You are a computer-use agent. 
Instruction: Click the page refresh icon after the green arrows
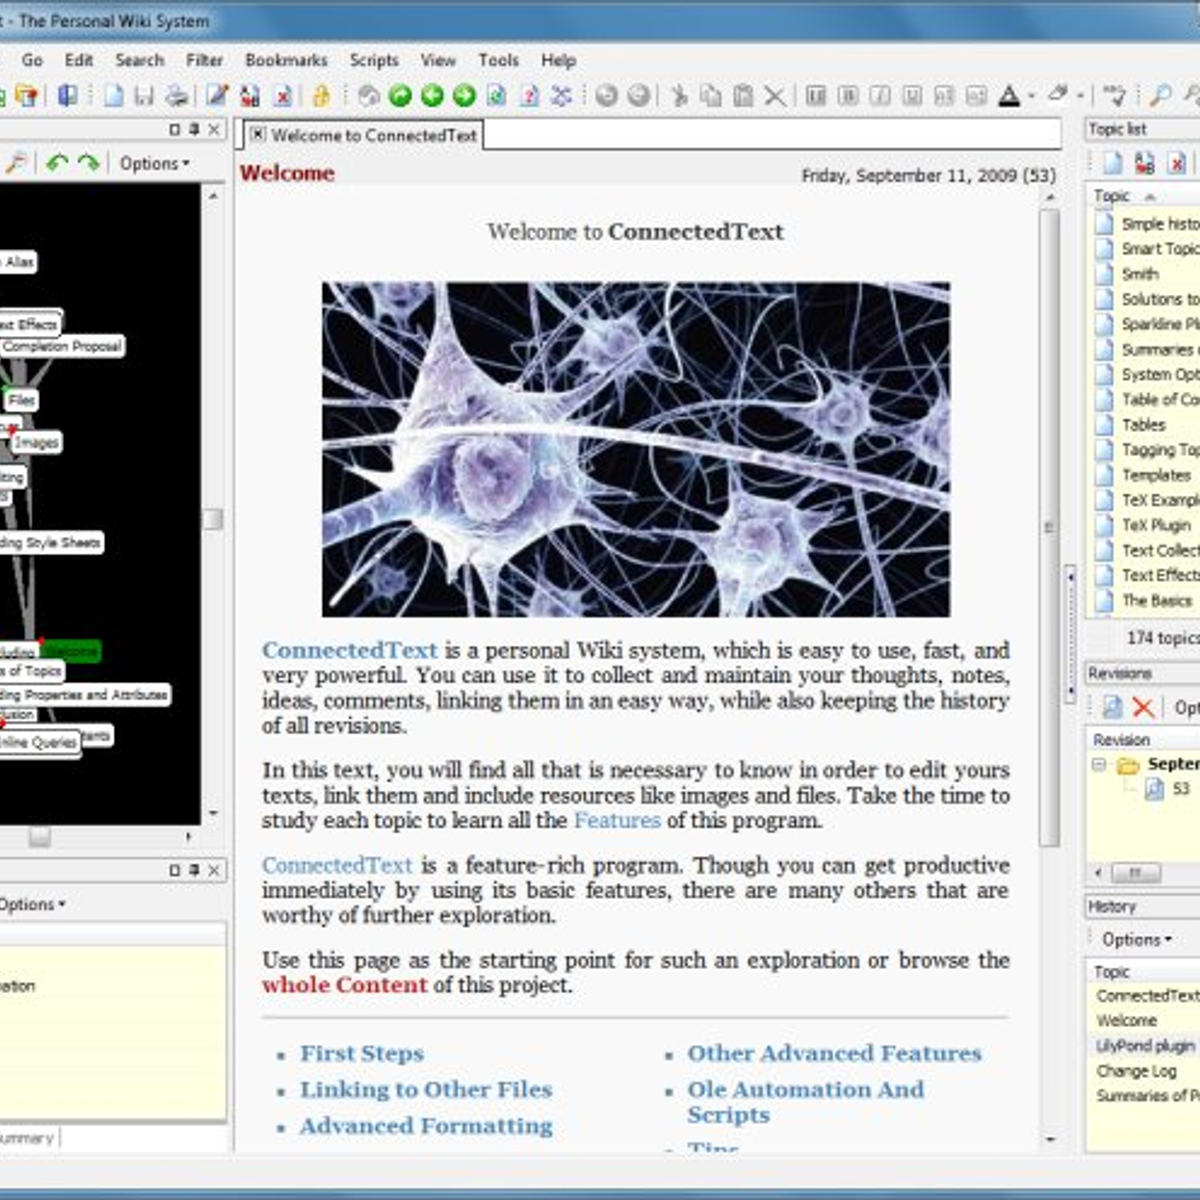tap(497, 95)
